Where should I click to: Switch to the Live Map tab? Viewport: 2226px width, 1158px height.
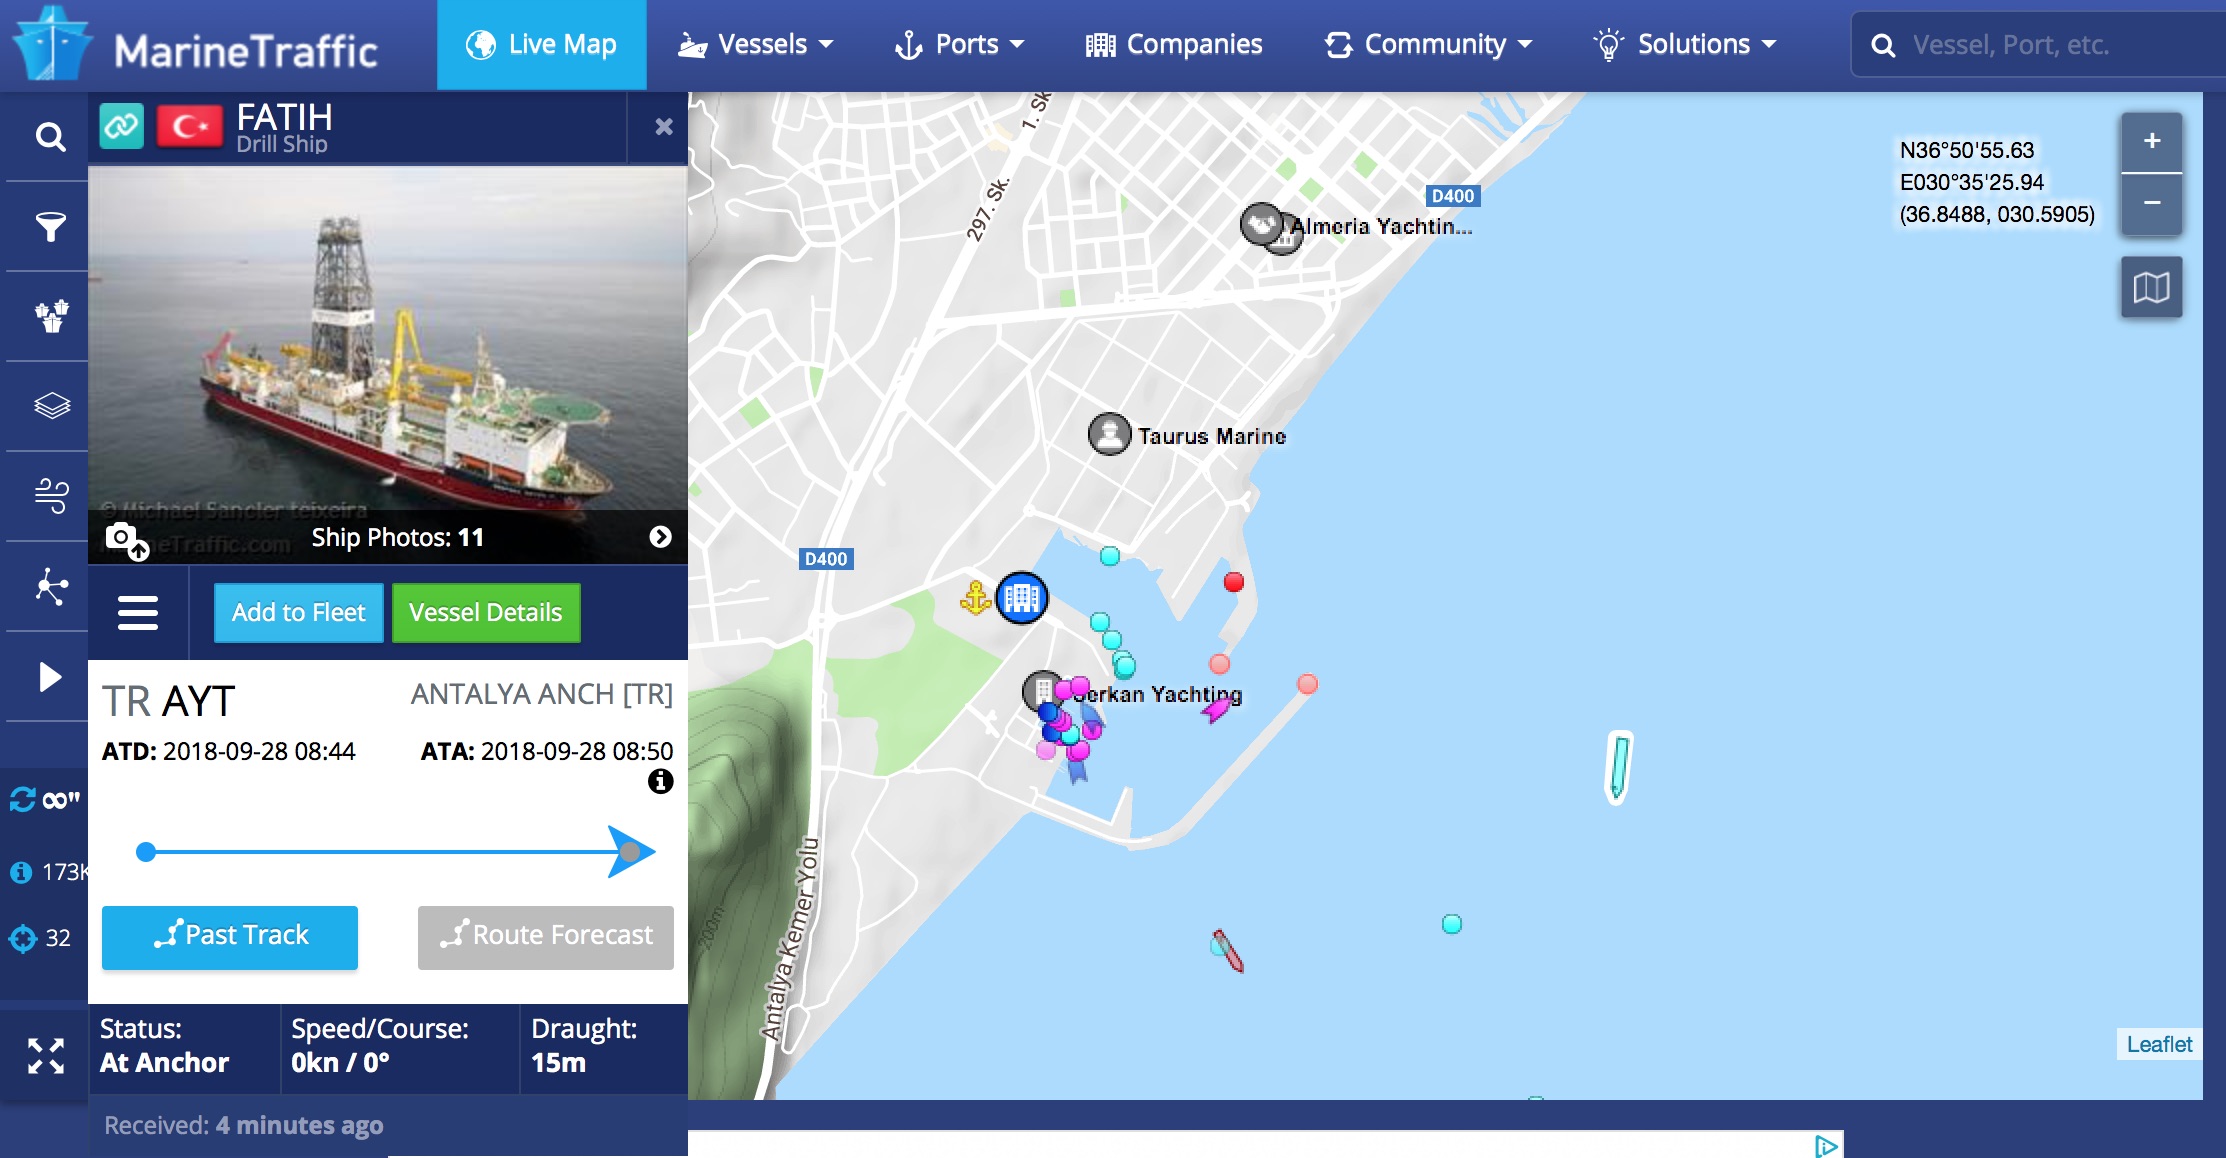tap(541, 45)
